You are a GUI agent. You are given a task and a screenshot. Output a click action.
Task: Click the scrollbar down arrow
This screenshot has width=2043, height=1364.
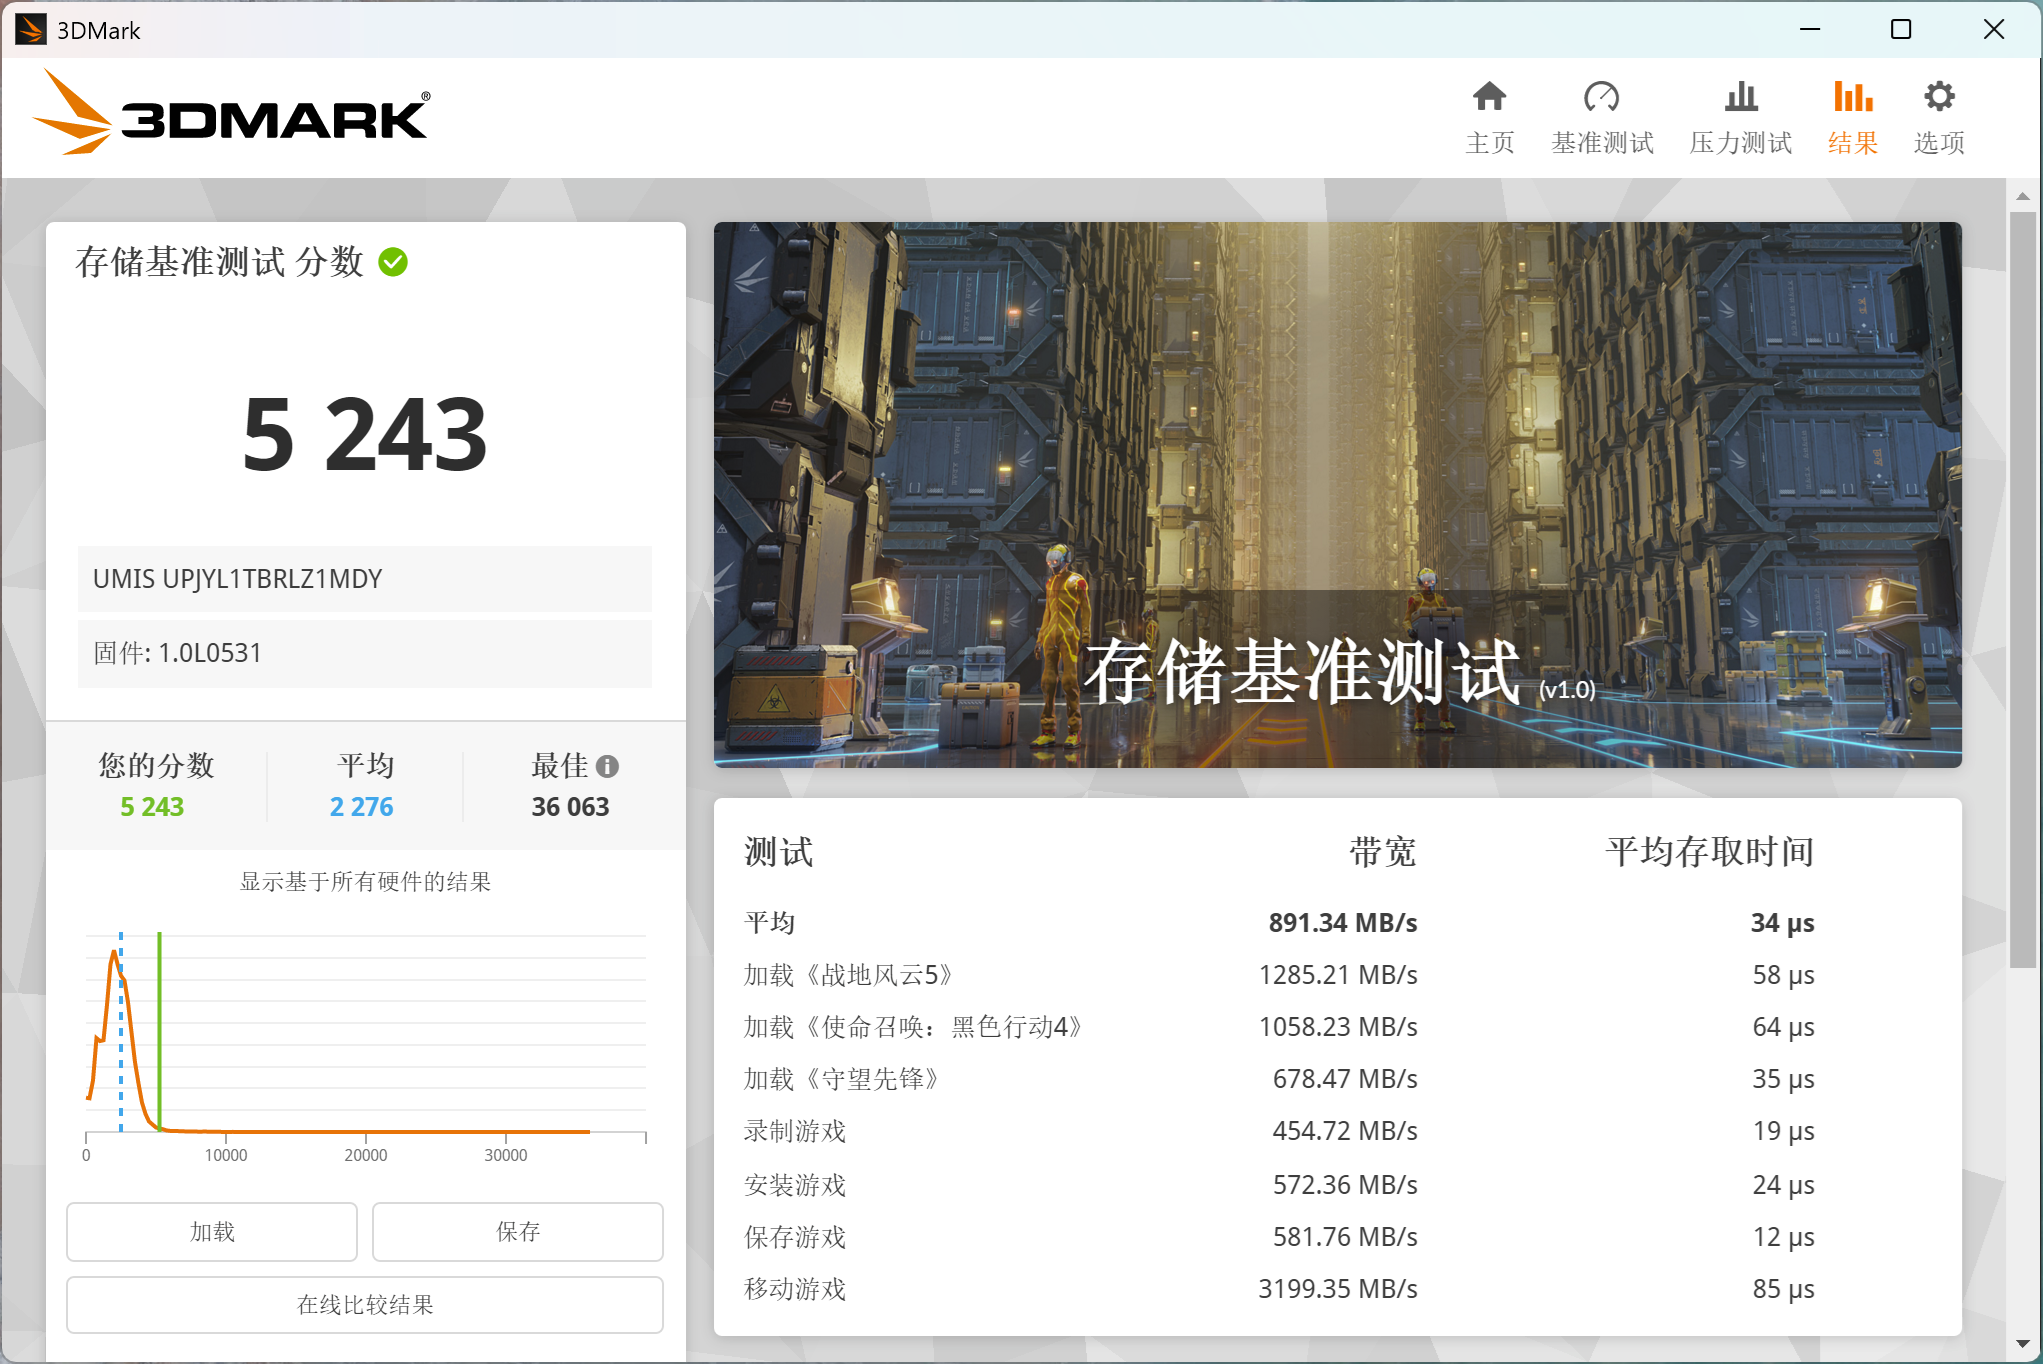point(2022,1344)
